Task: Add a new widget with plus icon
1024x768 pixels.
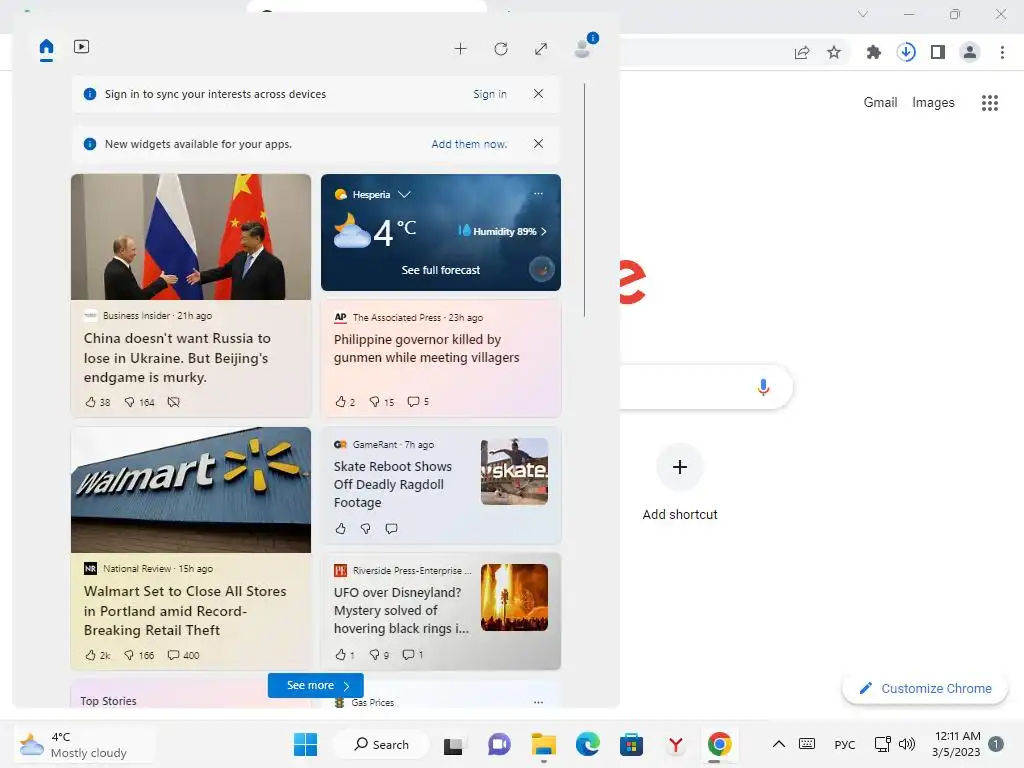Action: [x=460, y=49]
